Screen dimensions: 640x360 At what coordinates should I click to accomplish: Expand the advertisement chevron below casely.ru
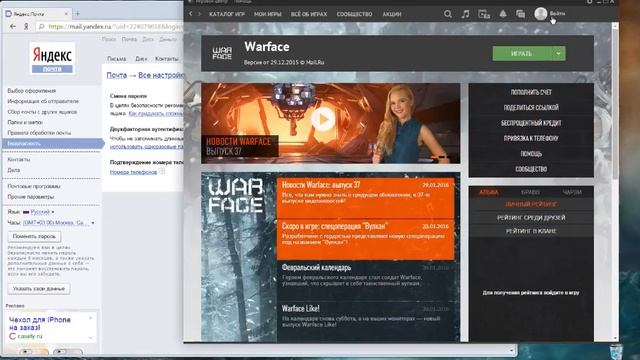(91, 337)
